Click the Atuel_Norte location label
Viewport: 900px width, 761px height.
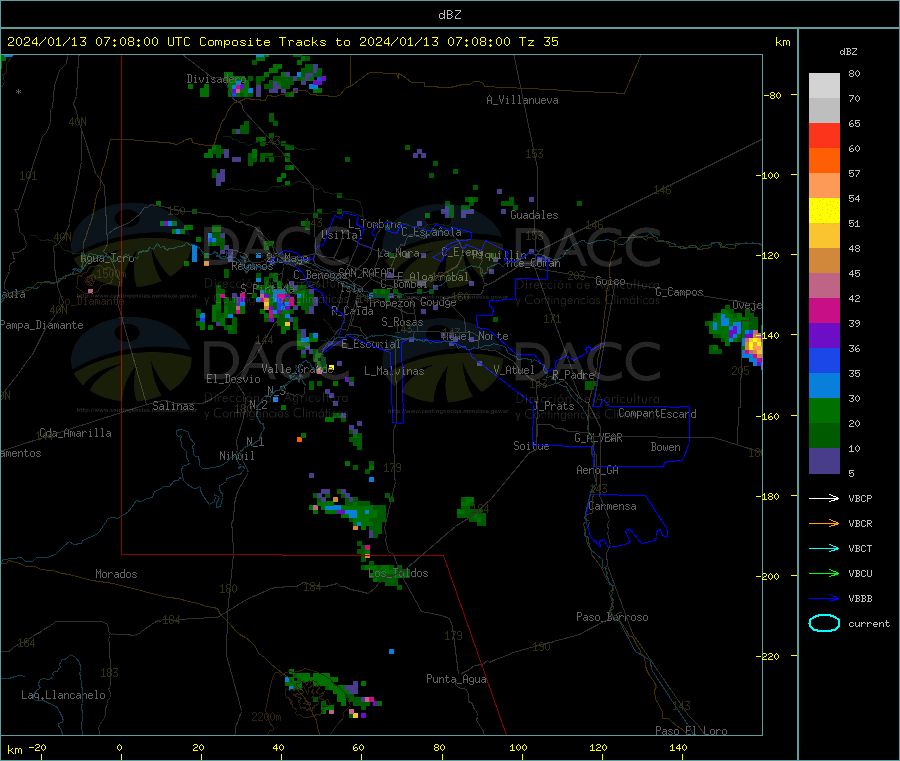[x=475, y=336]
